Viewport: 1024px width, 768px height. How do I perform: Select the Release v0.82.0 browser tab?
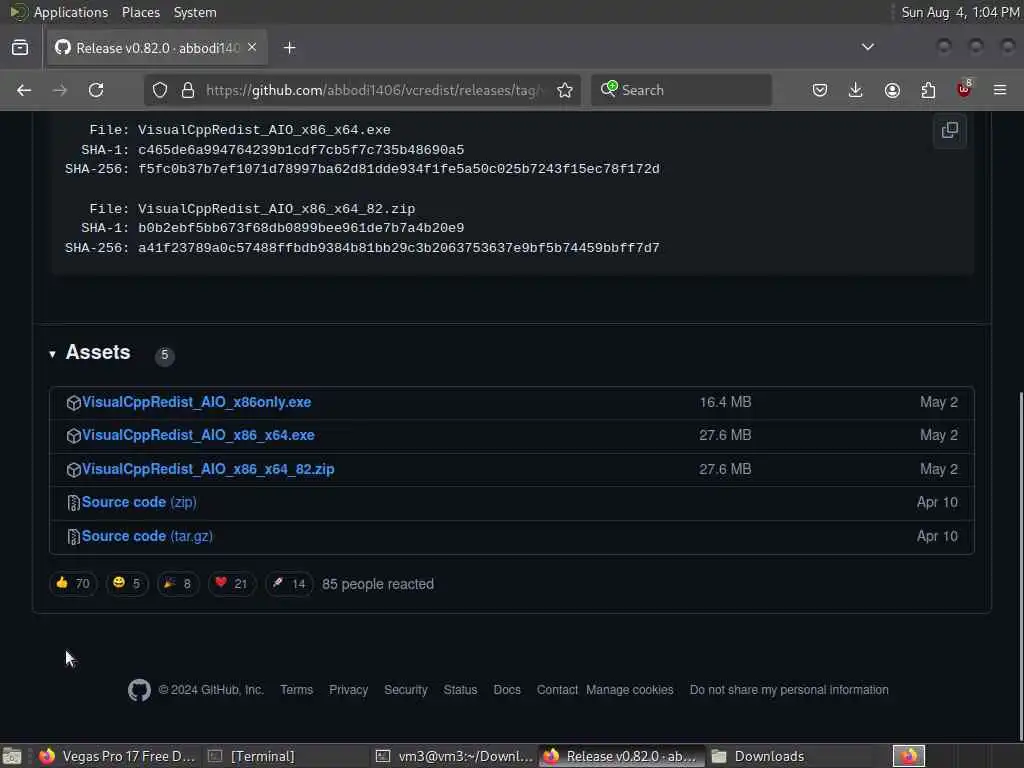coord(157,48)
